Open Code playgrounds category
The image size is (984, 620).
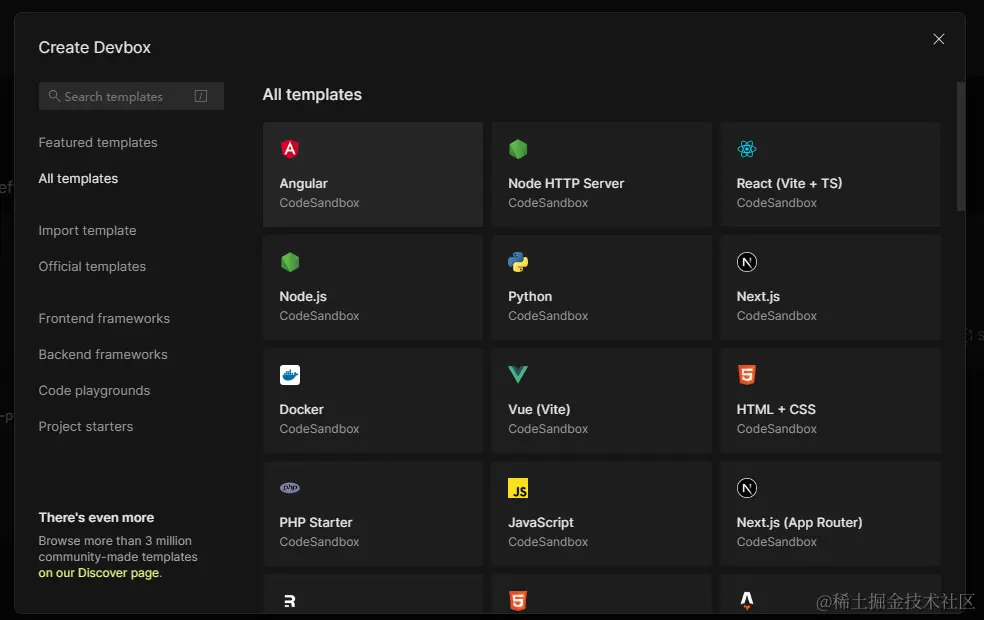94,390
